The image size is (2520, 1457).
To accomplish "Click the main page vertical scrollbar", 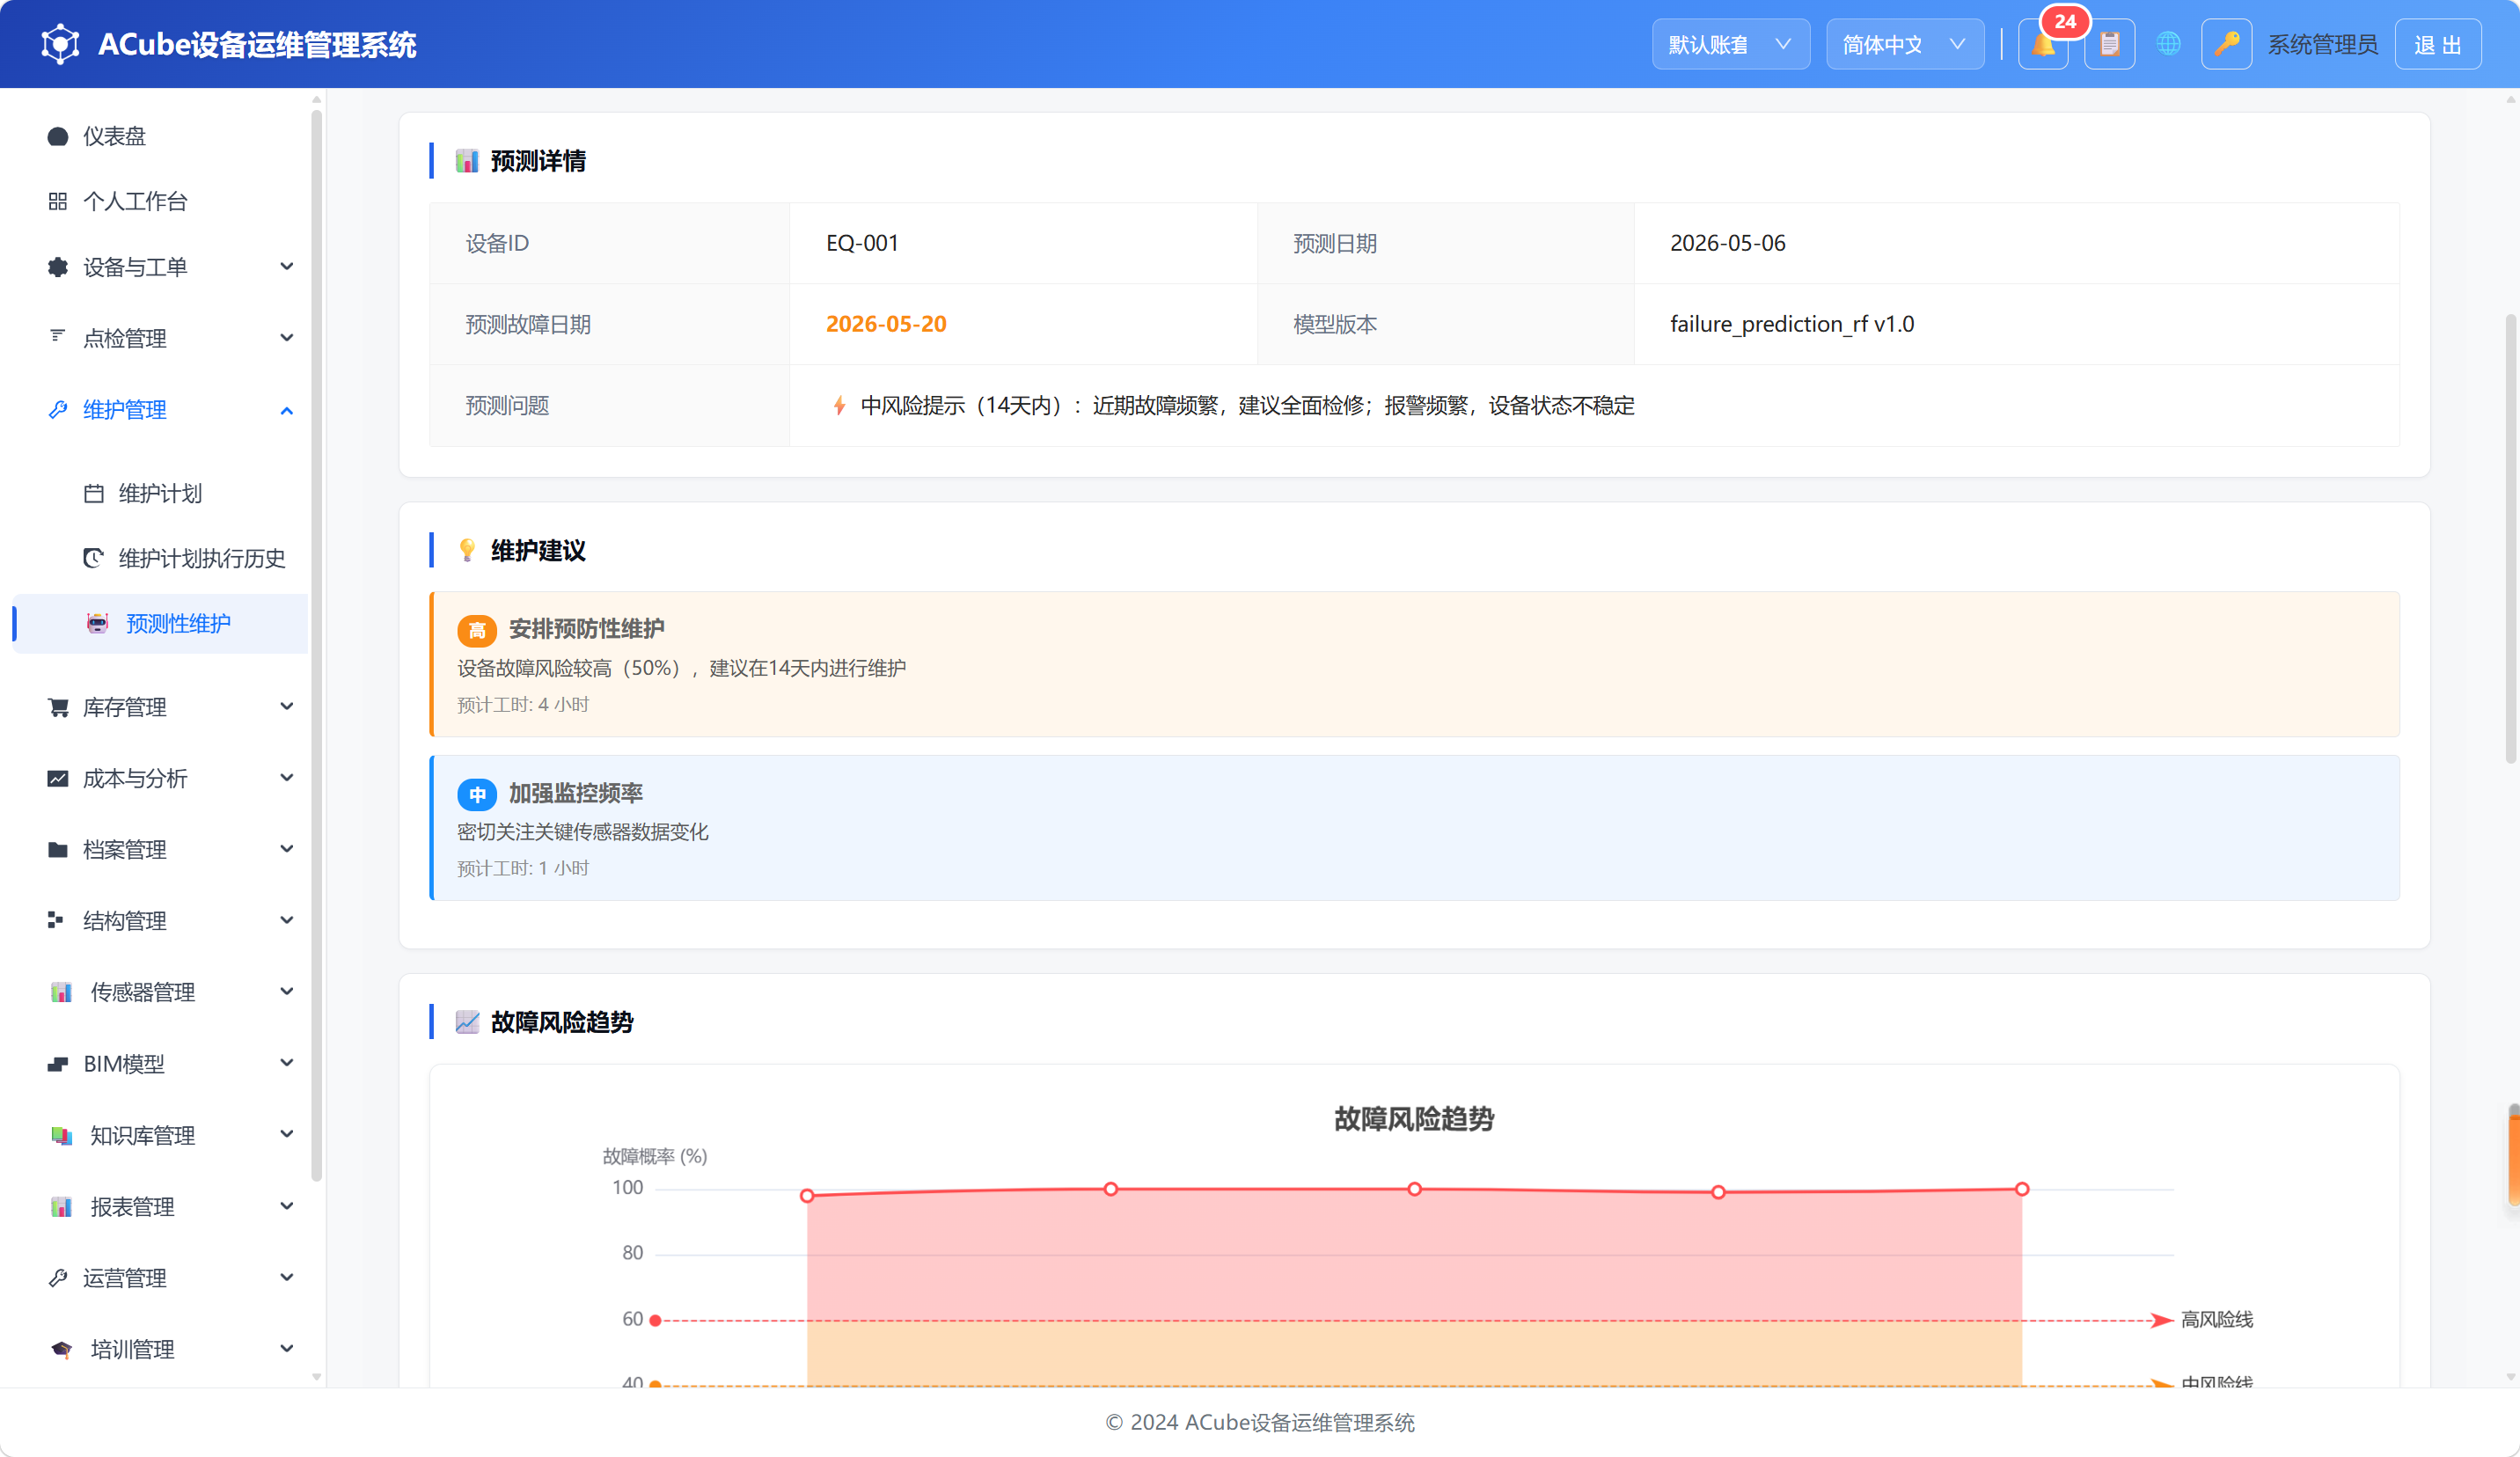I will coord(2510,540).
